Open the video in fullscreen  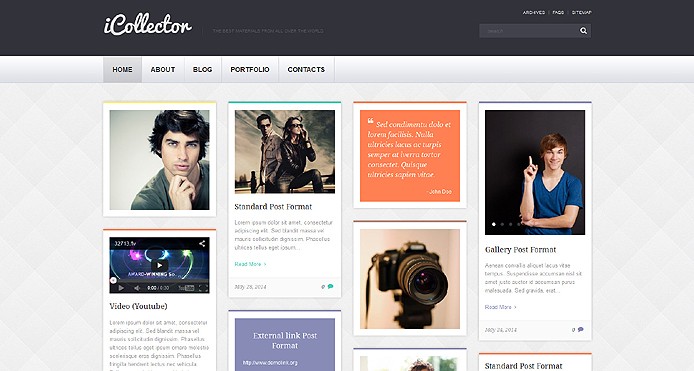(x=203, y=288)
